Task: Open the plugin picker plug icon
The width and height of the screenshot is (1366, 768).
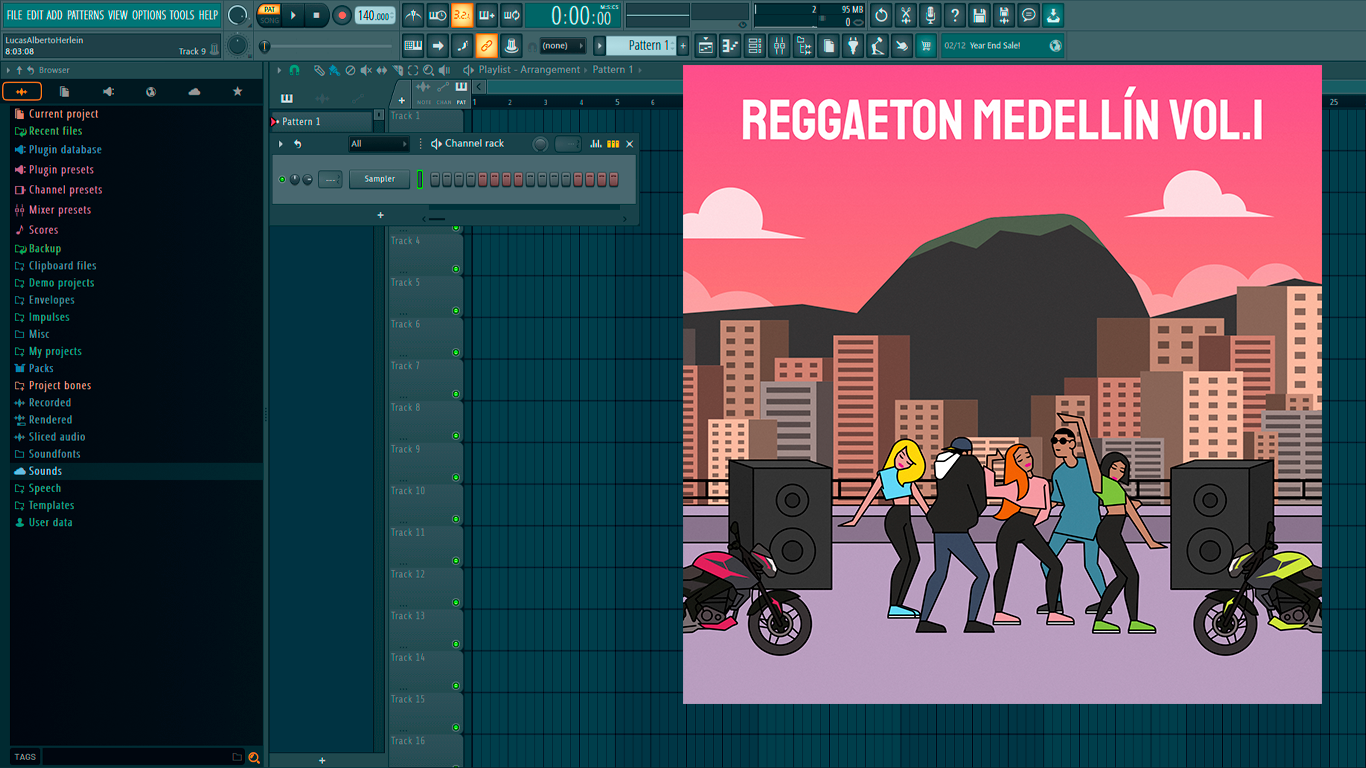Action: point(853,45)
